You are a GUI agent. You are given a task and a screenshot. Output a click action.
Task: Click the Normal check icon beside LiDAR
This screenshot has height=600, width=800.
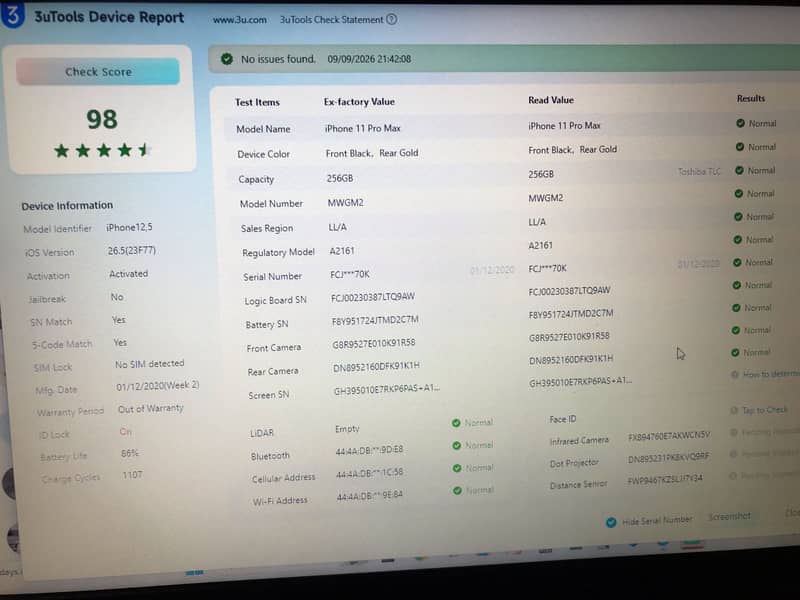coord(456,423)
